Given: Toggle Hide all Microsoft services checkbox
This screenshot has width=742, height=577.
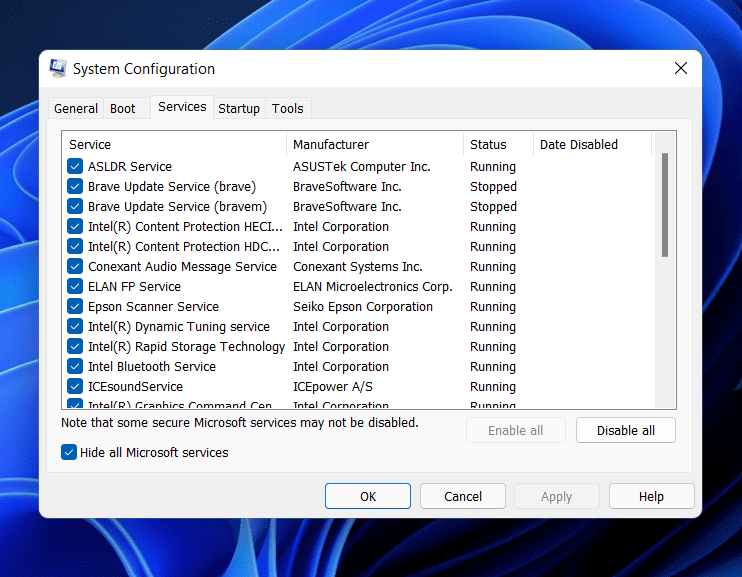Looking at the screenshot, I should [x=69, y=453].
